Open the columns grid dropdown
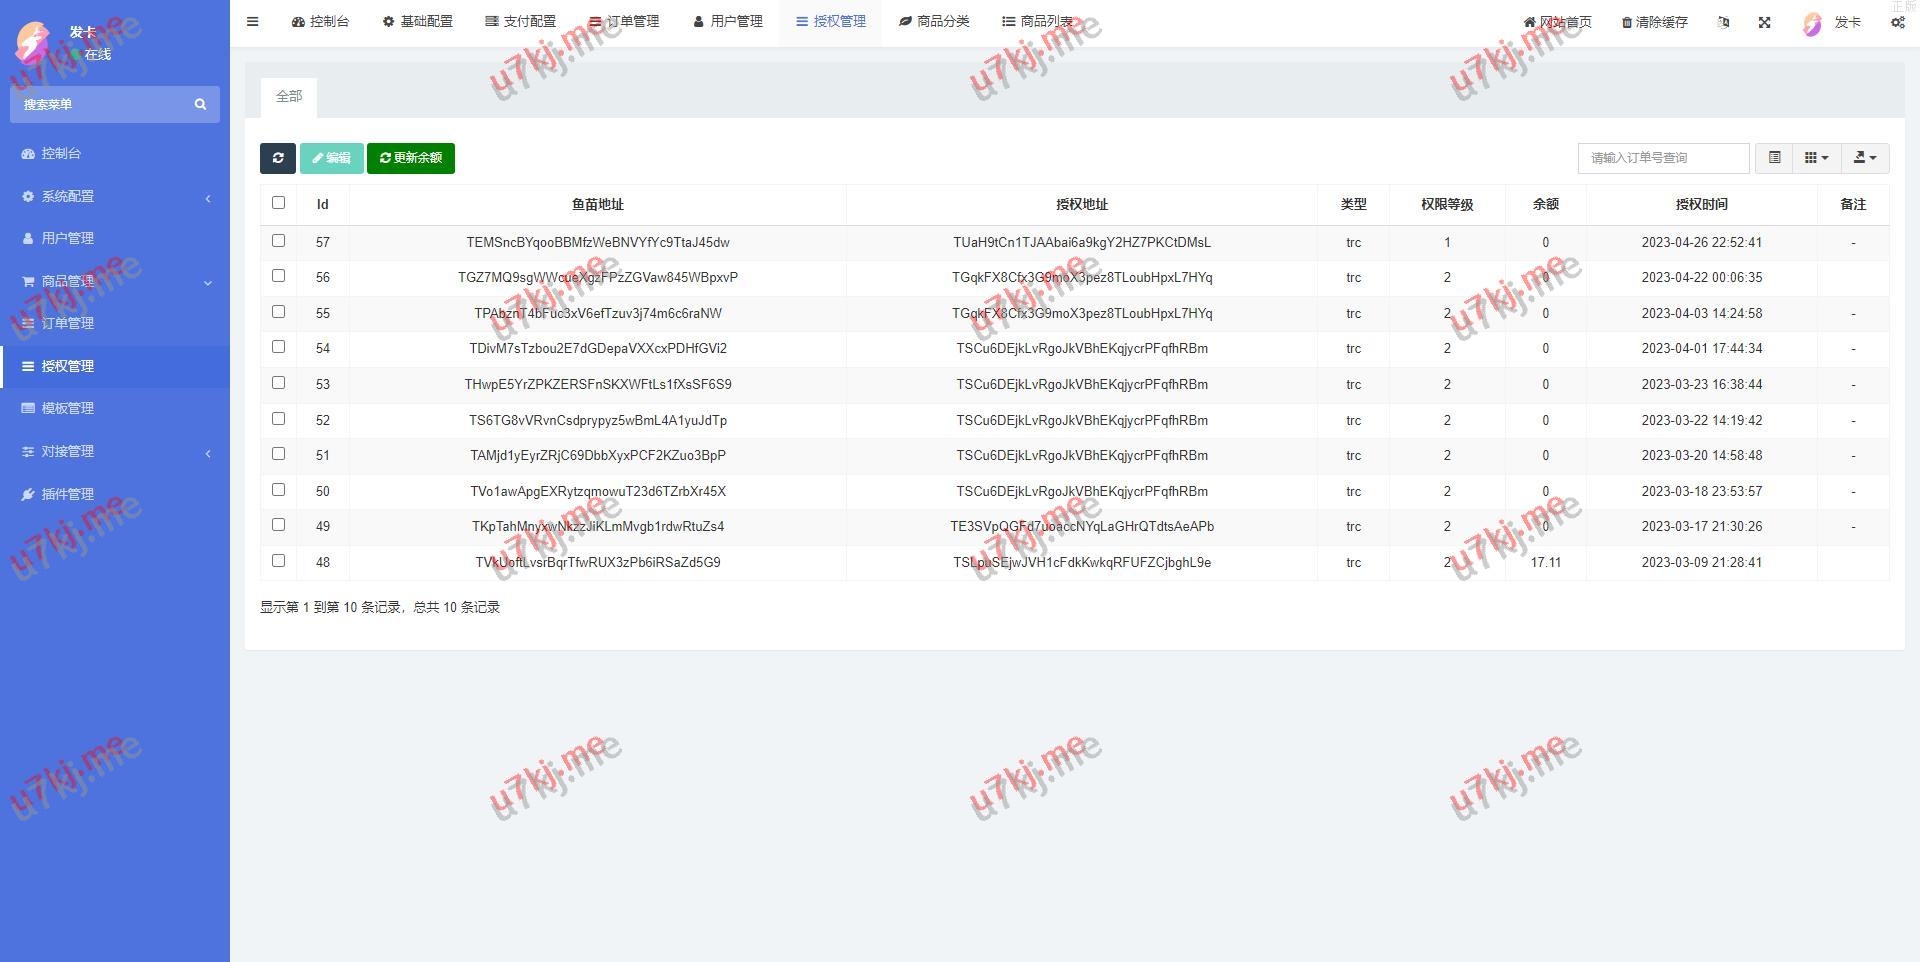 point(1816,158)
